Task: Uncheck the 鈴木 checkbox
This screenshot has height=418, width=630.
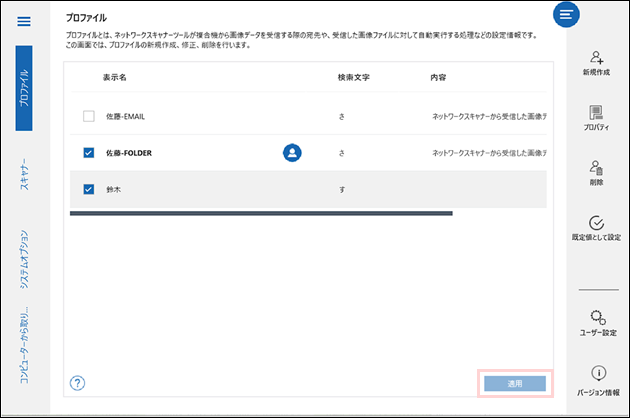Action: click(x=88, y=189)
